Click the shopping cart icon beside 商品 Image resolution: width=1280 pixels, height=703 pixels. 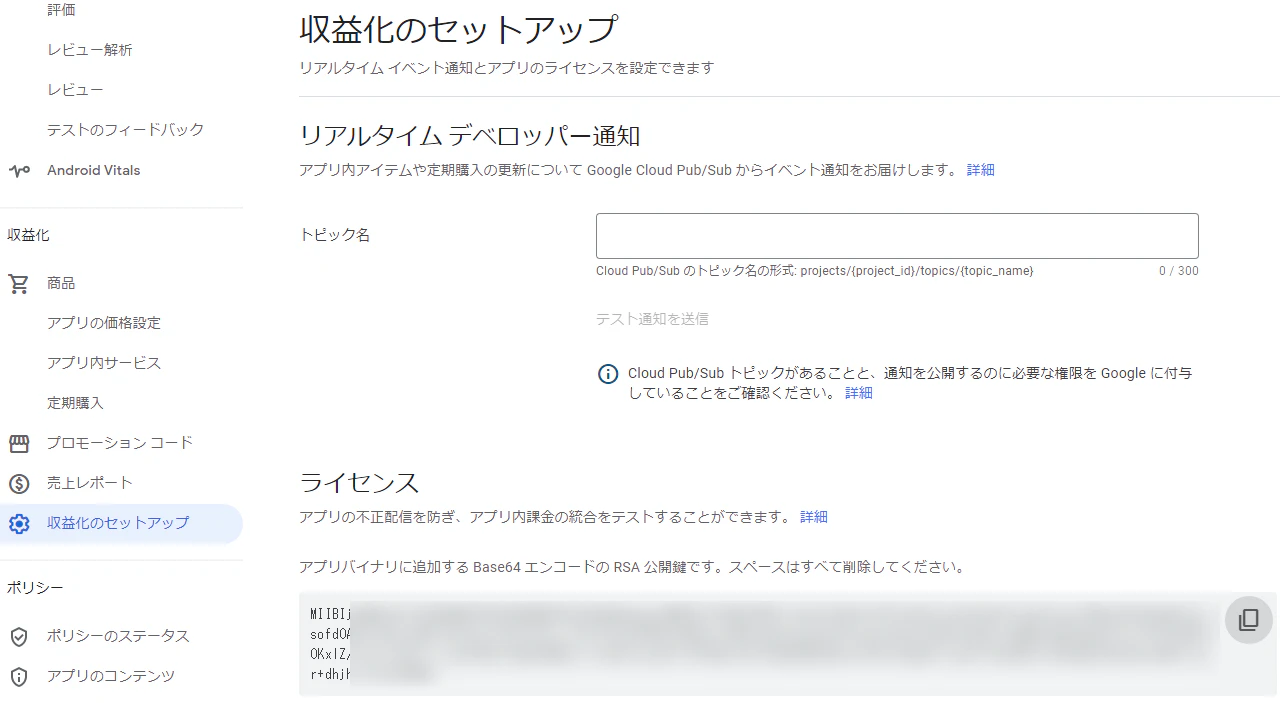[19, 284]
